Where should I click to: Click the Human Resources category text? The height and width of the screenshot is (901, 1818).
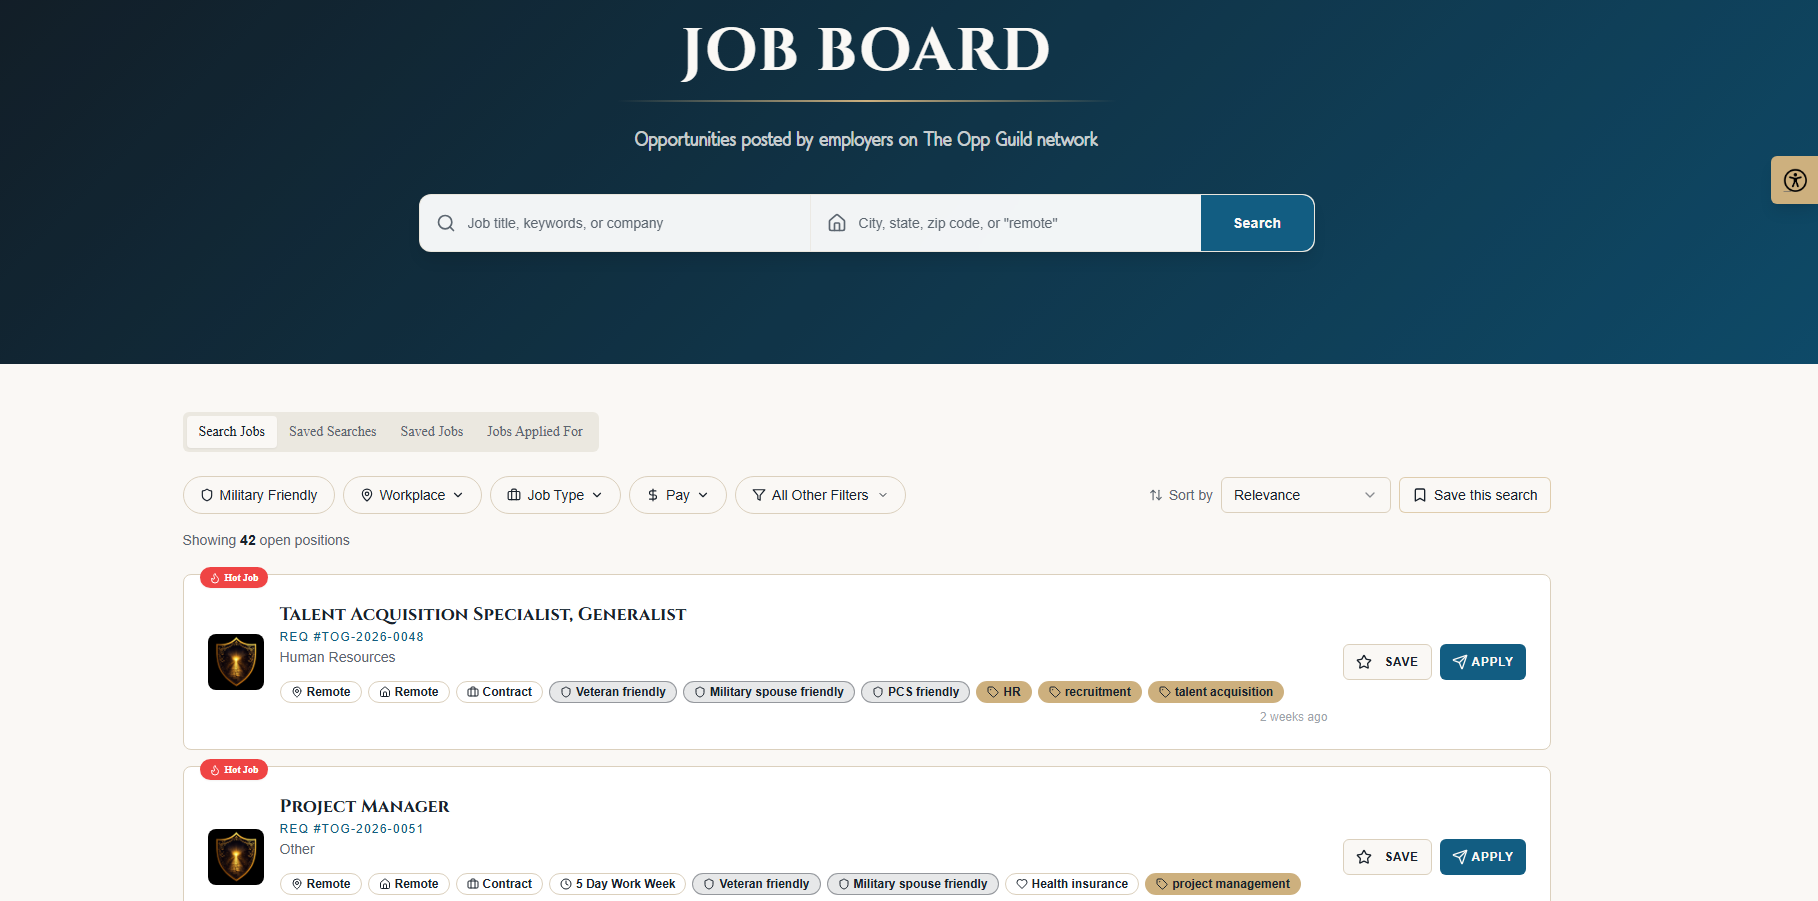click(x=338, y=657)
